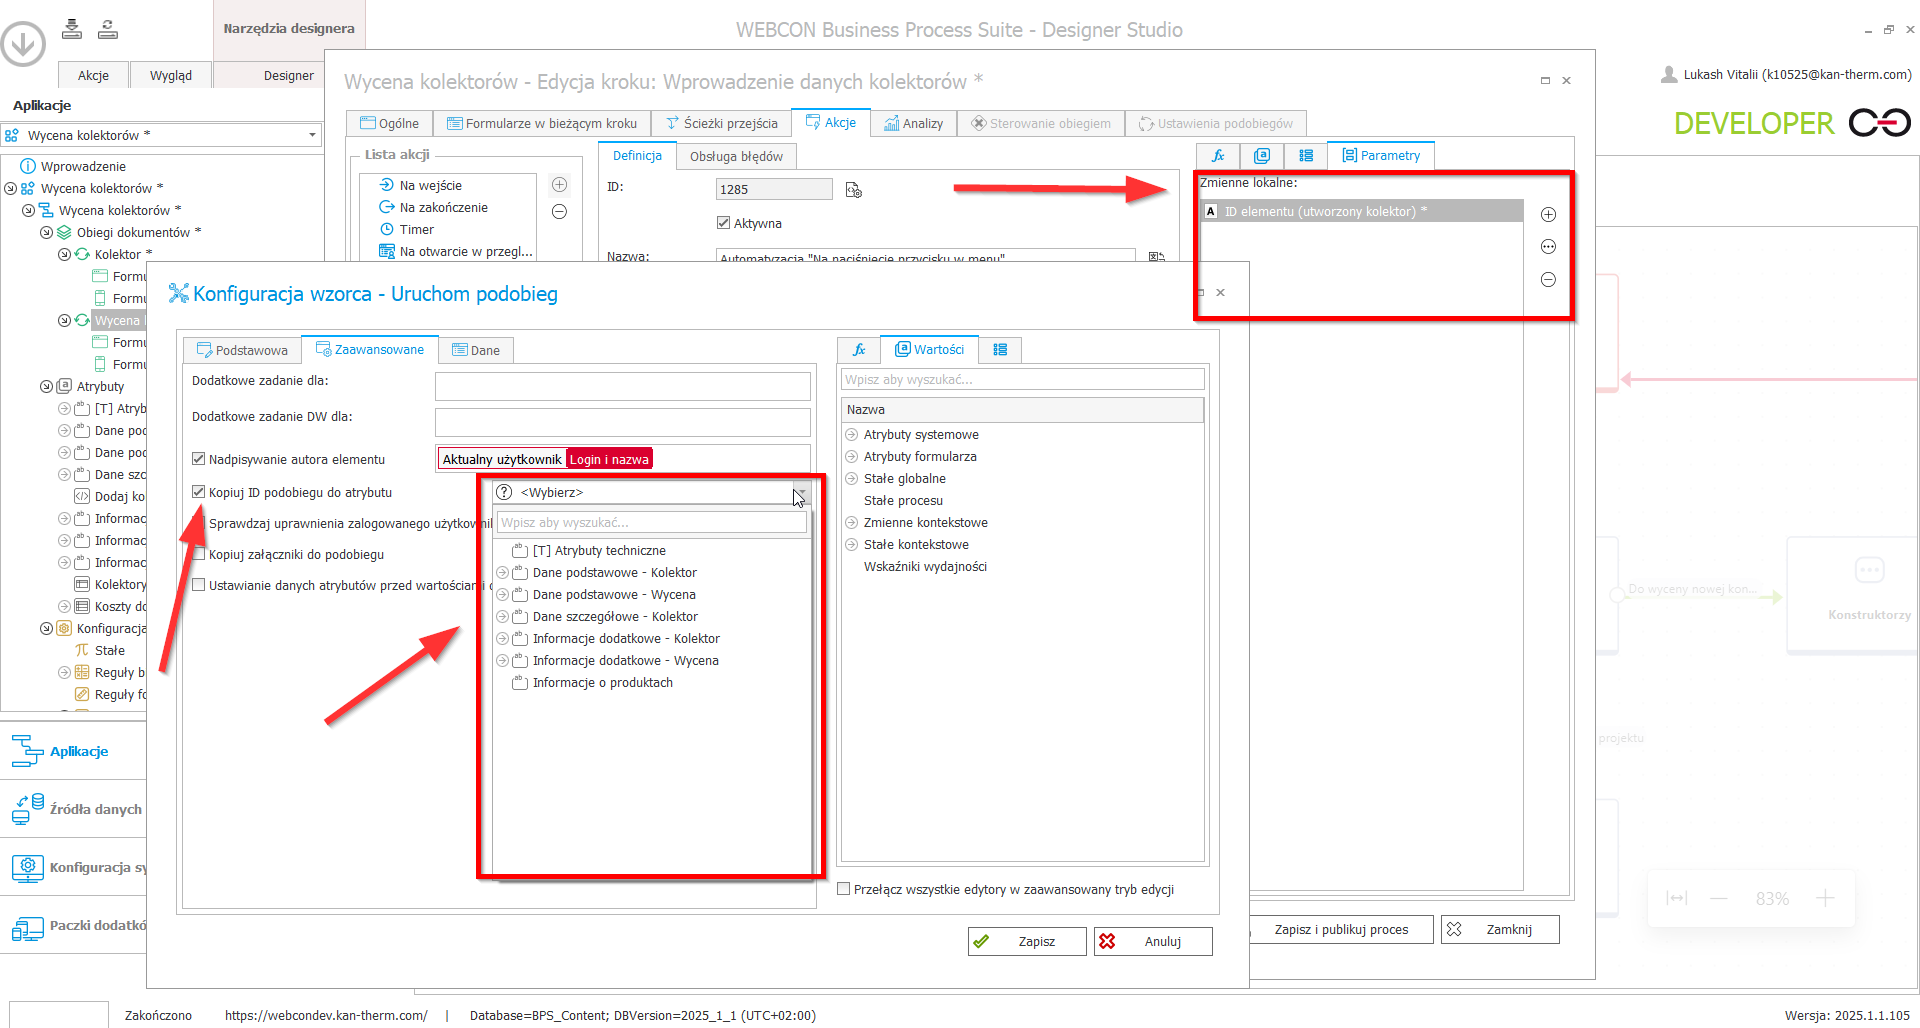Click the remove local variable minus icon
This screenshot has height=1028, width=1920.
pos(1548,280)
